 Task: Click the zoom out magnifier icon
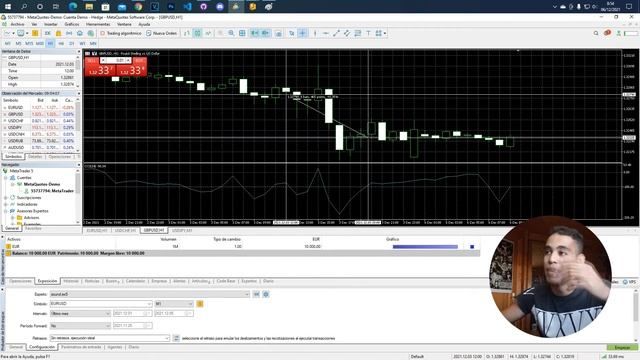coord(231,33)
